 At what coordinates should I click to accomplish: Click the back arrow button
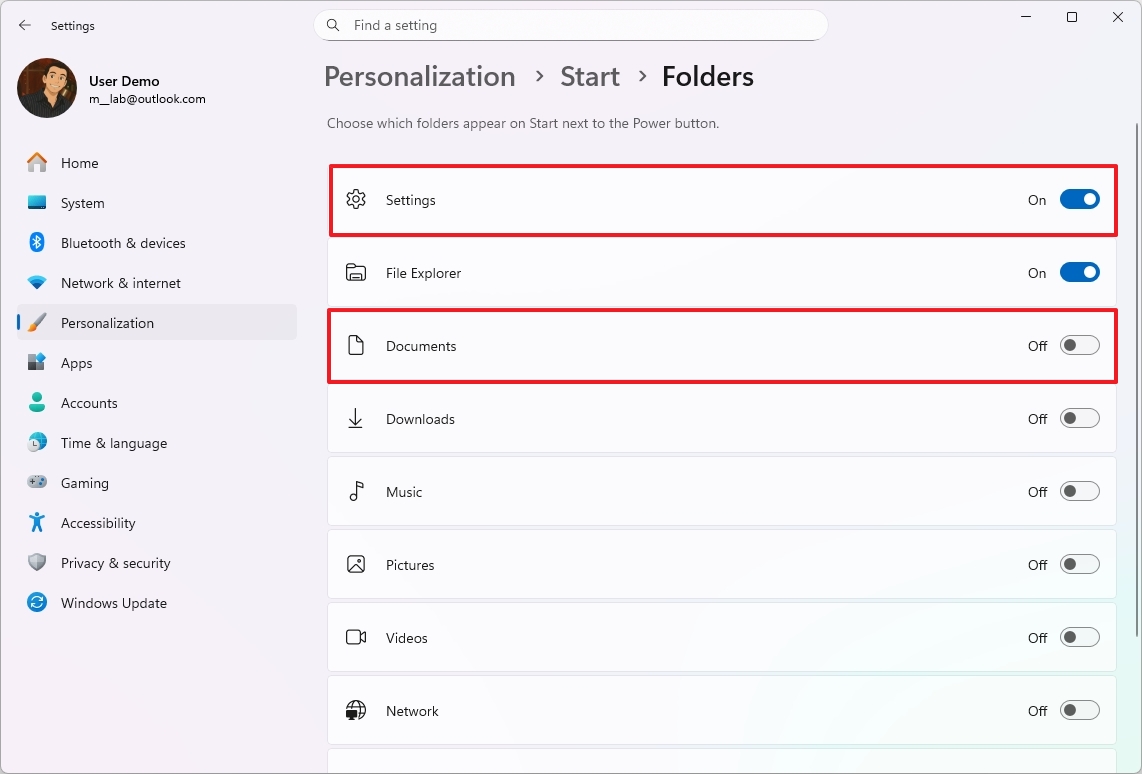tap(24, 25)
